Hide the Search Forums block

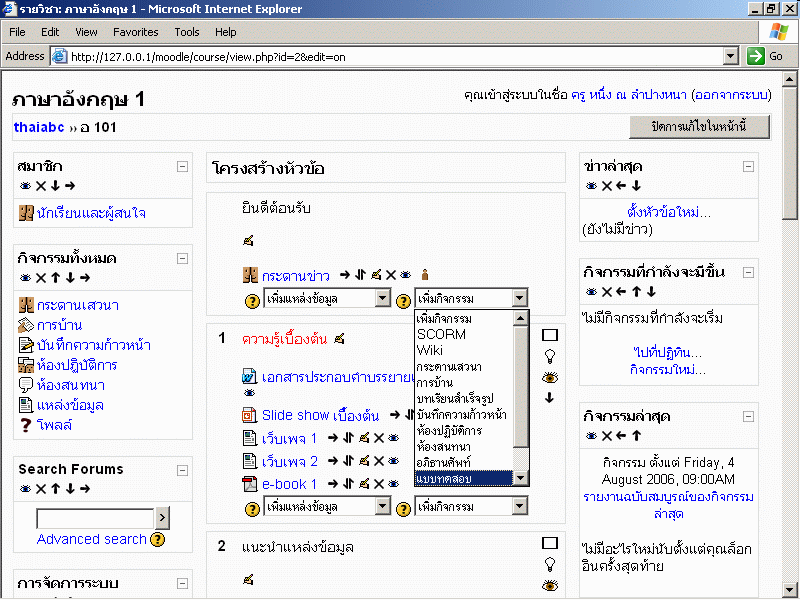point(25,489)
